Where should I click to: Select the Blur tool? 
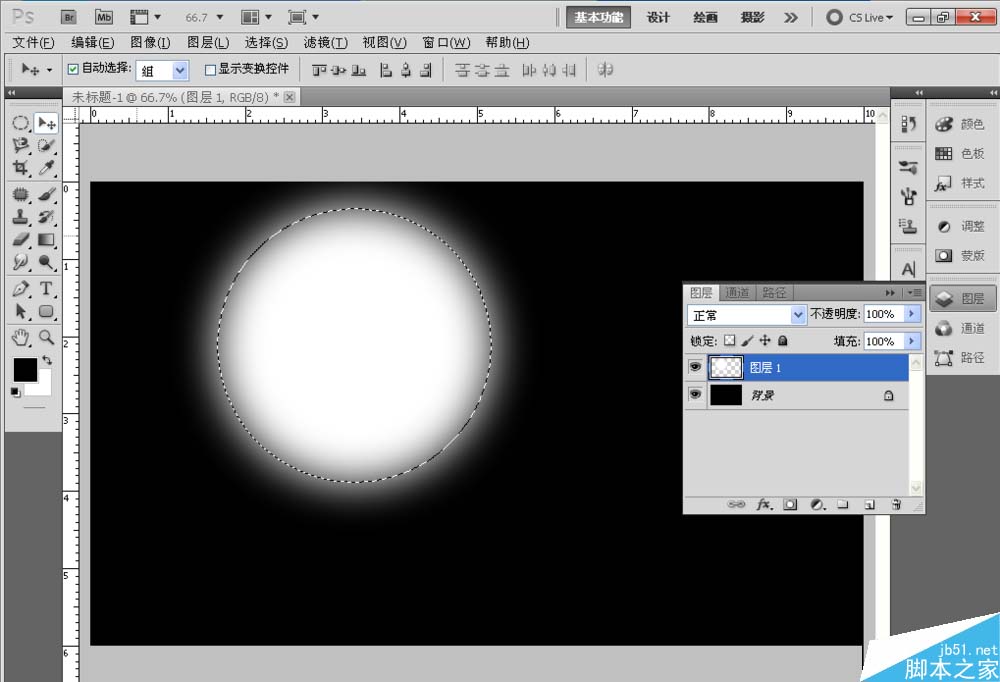(x=21, y=262)
